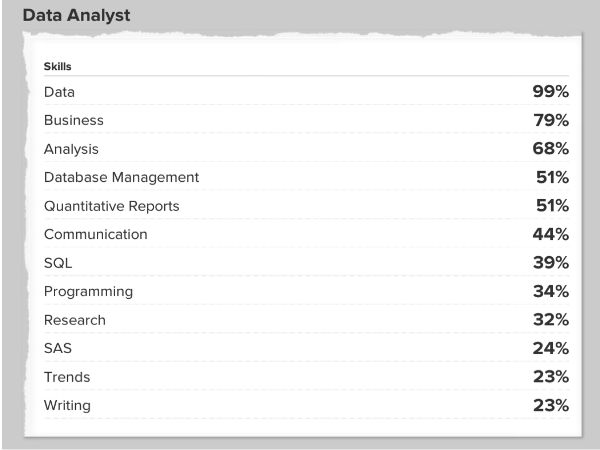The width and height of the screenshot is (600, 450).
Task: Click the Data skill label
Action: [x=59, y=92]
